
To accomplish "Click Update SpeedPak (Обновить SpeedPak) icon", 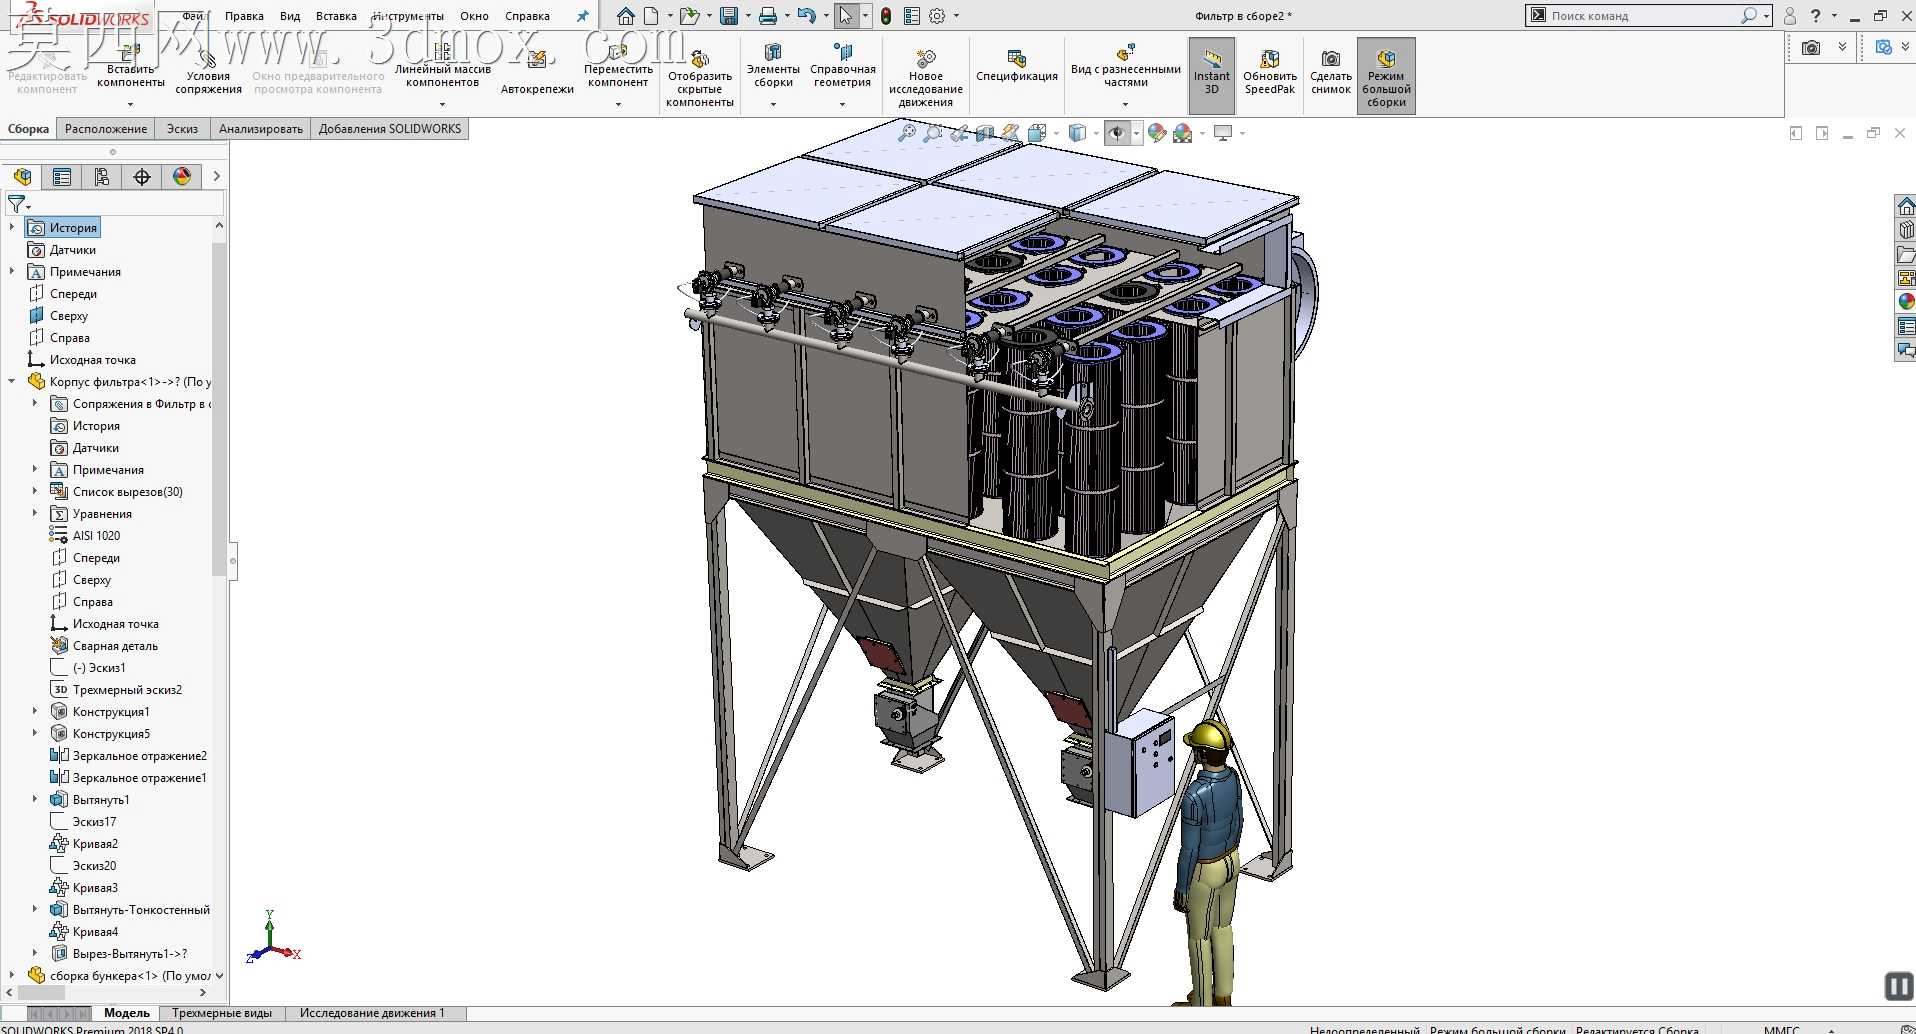I will [x=1270, y=72].
